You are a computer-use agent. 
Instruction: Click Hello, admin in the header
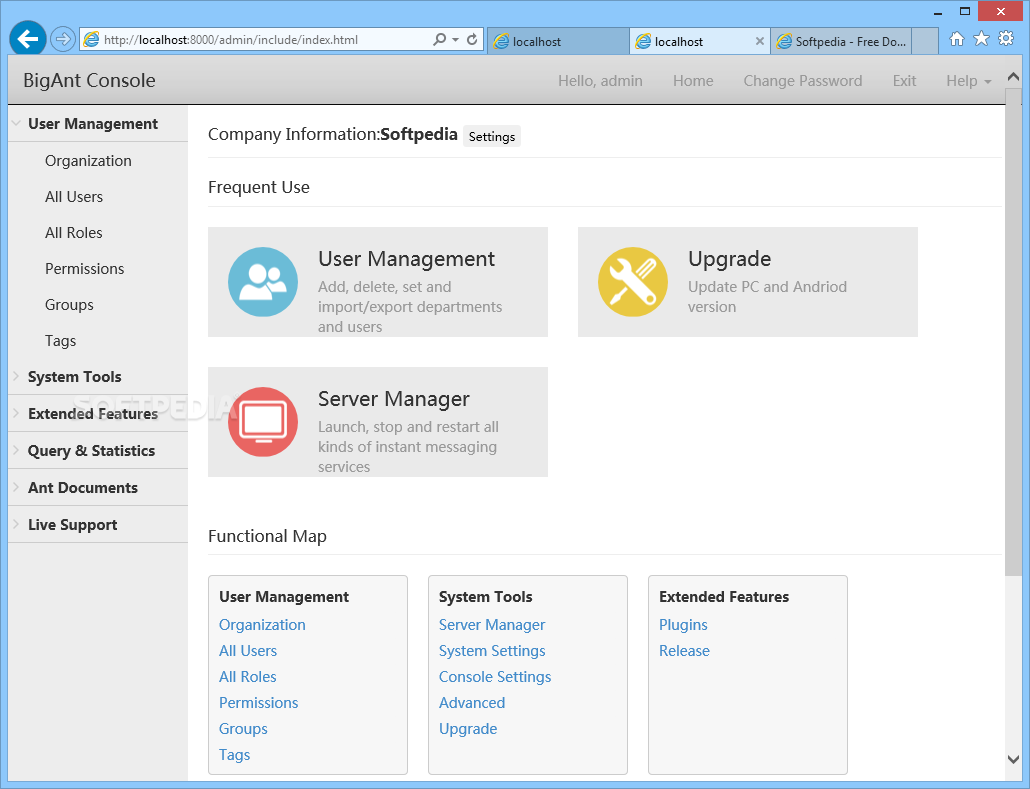[x=600, y=81]
